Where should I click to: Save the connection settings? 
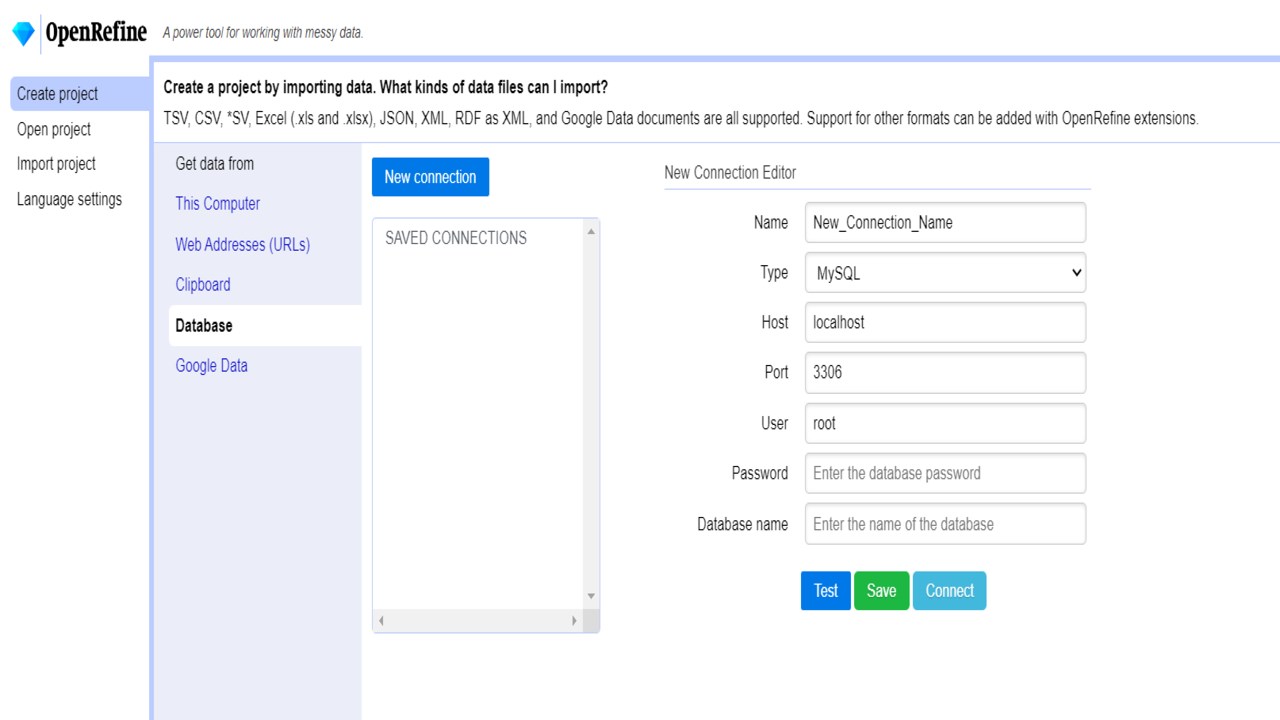(881, 590)
